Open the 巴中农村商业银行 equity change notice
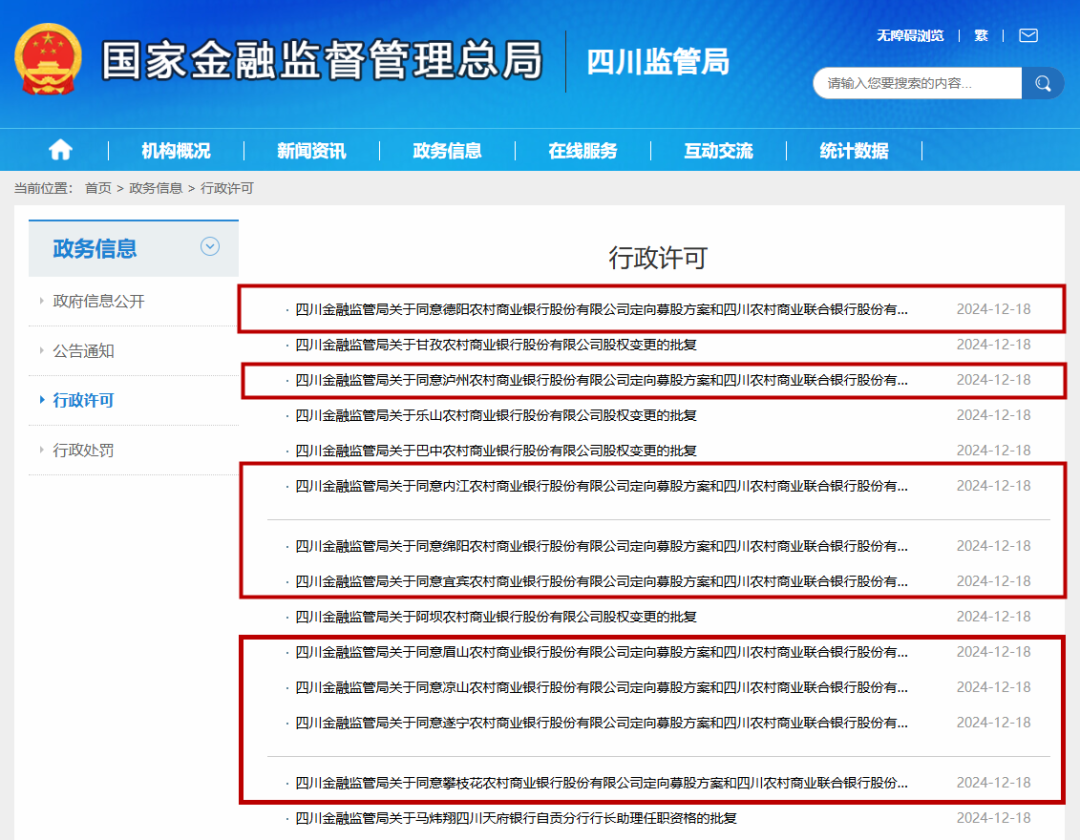This screenshot has height=840, width=1080. pos(496,450)
